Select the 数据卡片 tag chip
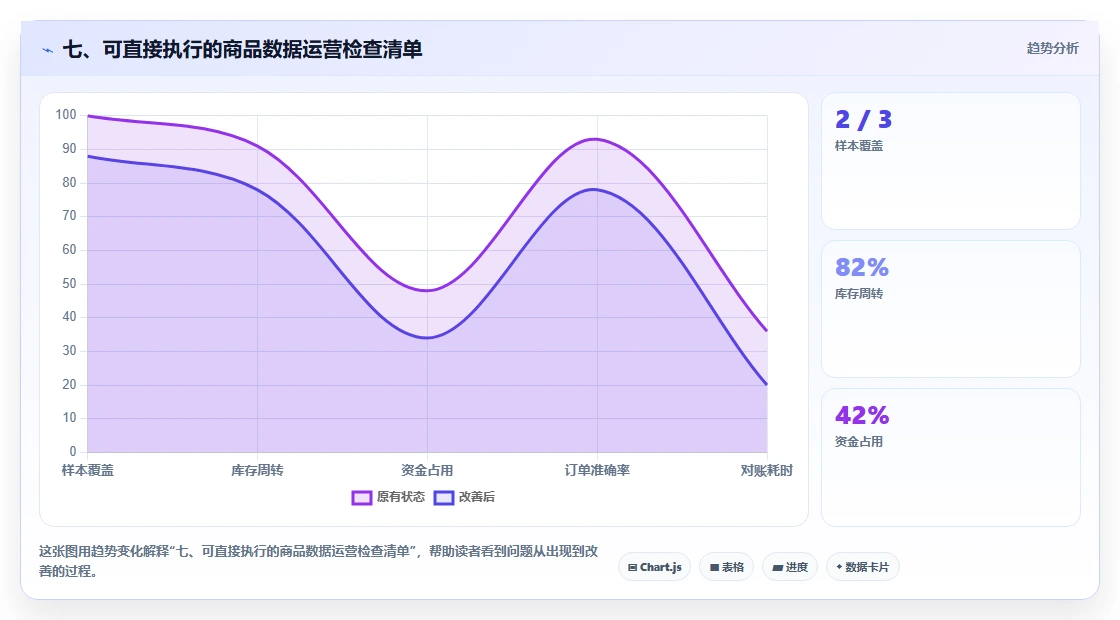The height and width of the screenshot is (620, 1120). [862, 567]
